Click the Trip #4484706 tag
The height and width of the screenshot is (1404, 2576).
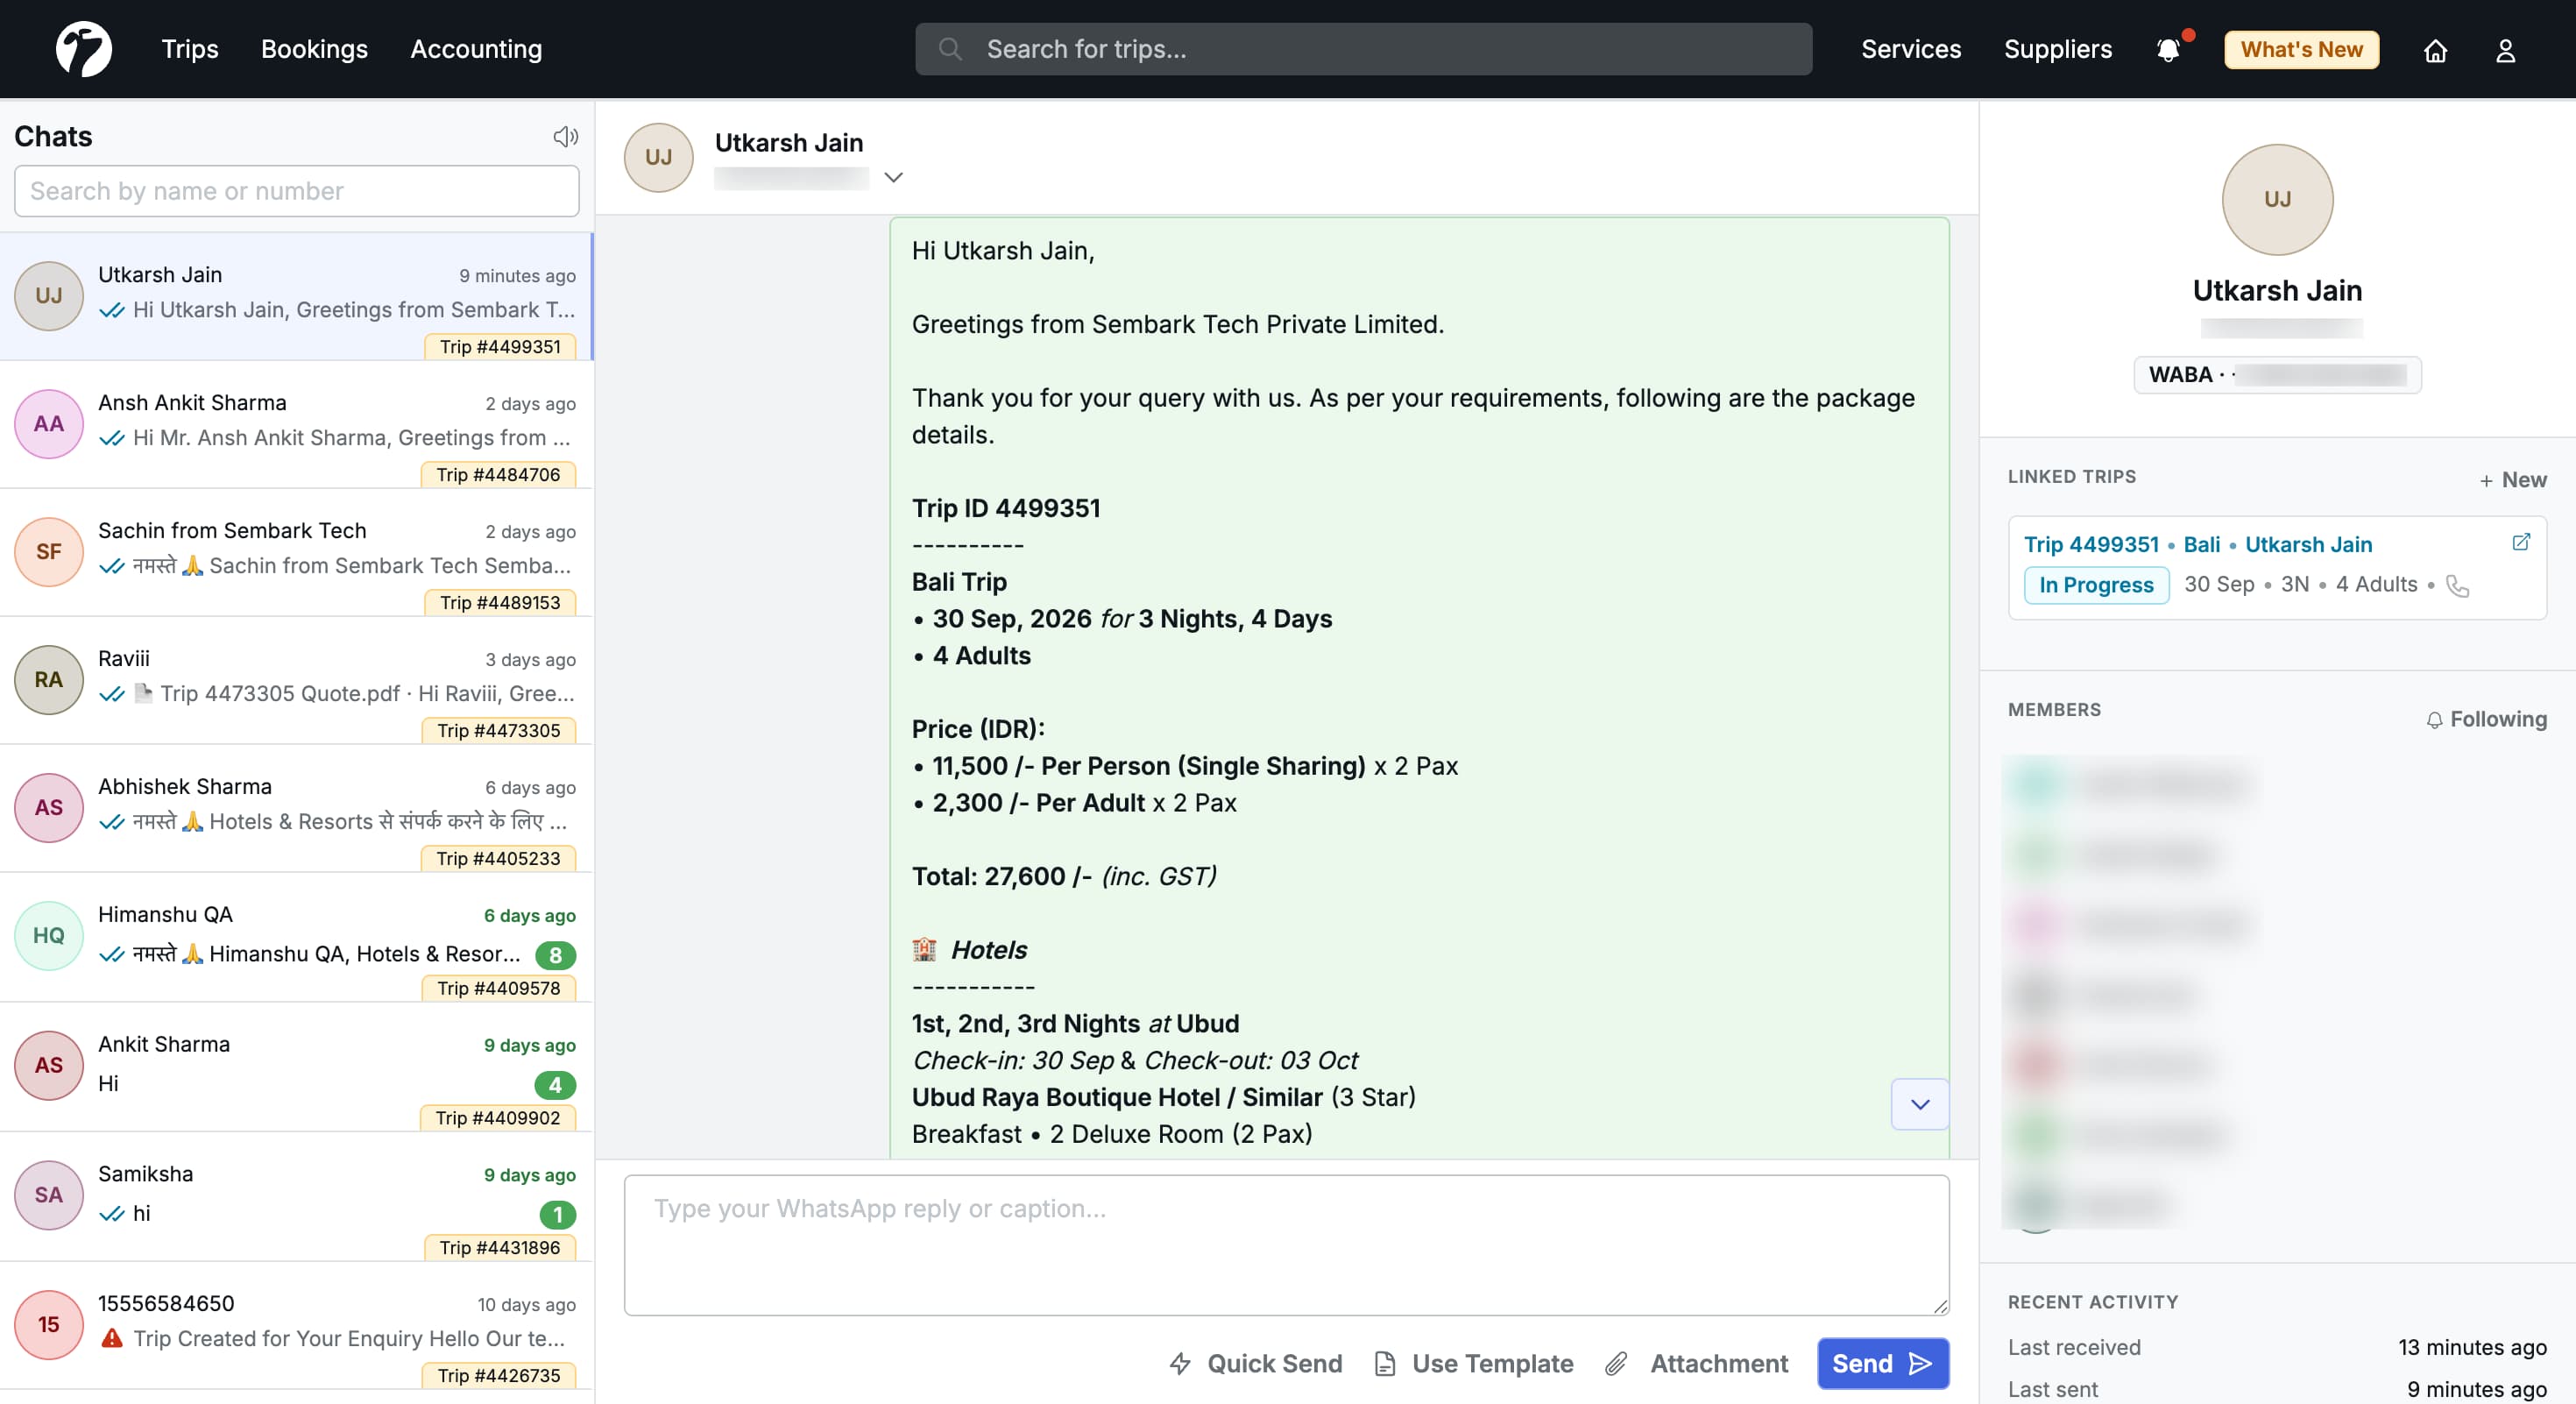click(498, 475)
